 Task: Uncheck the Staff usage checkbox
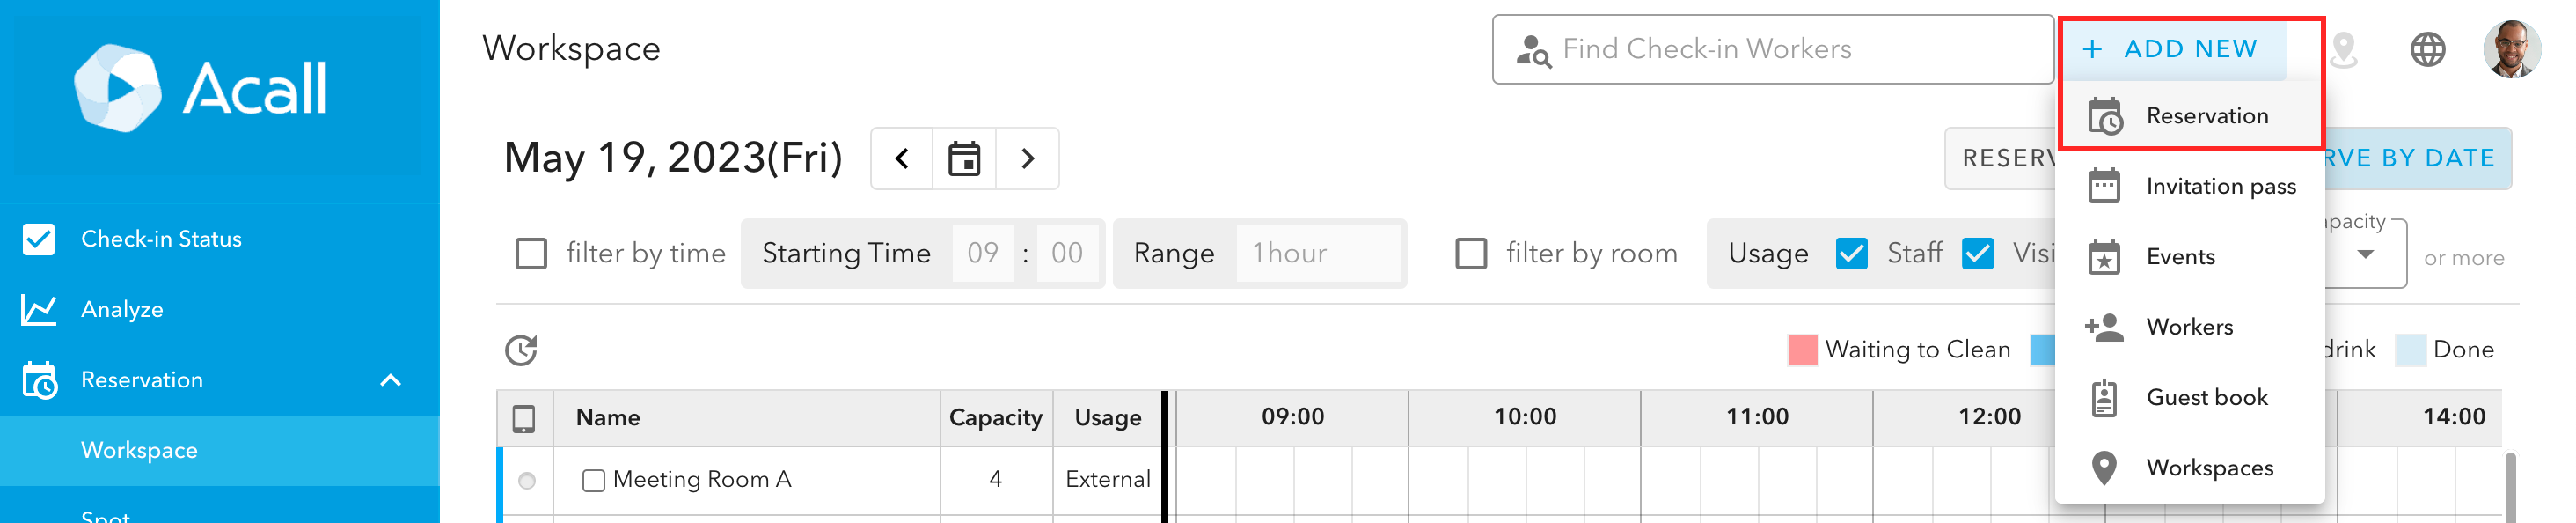[1852, 254]
